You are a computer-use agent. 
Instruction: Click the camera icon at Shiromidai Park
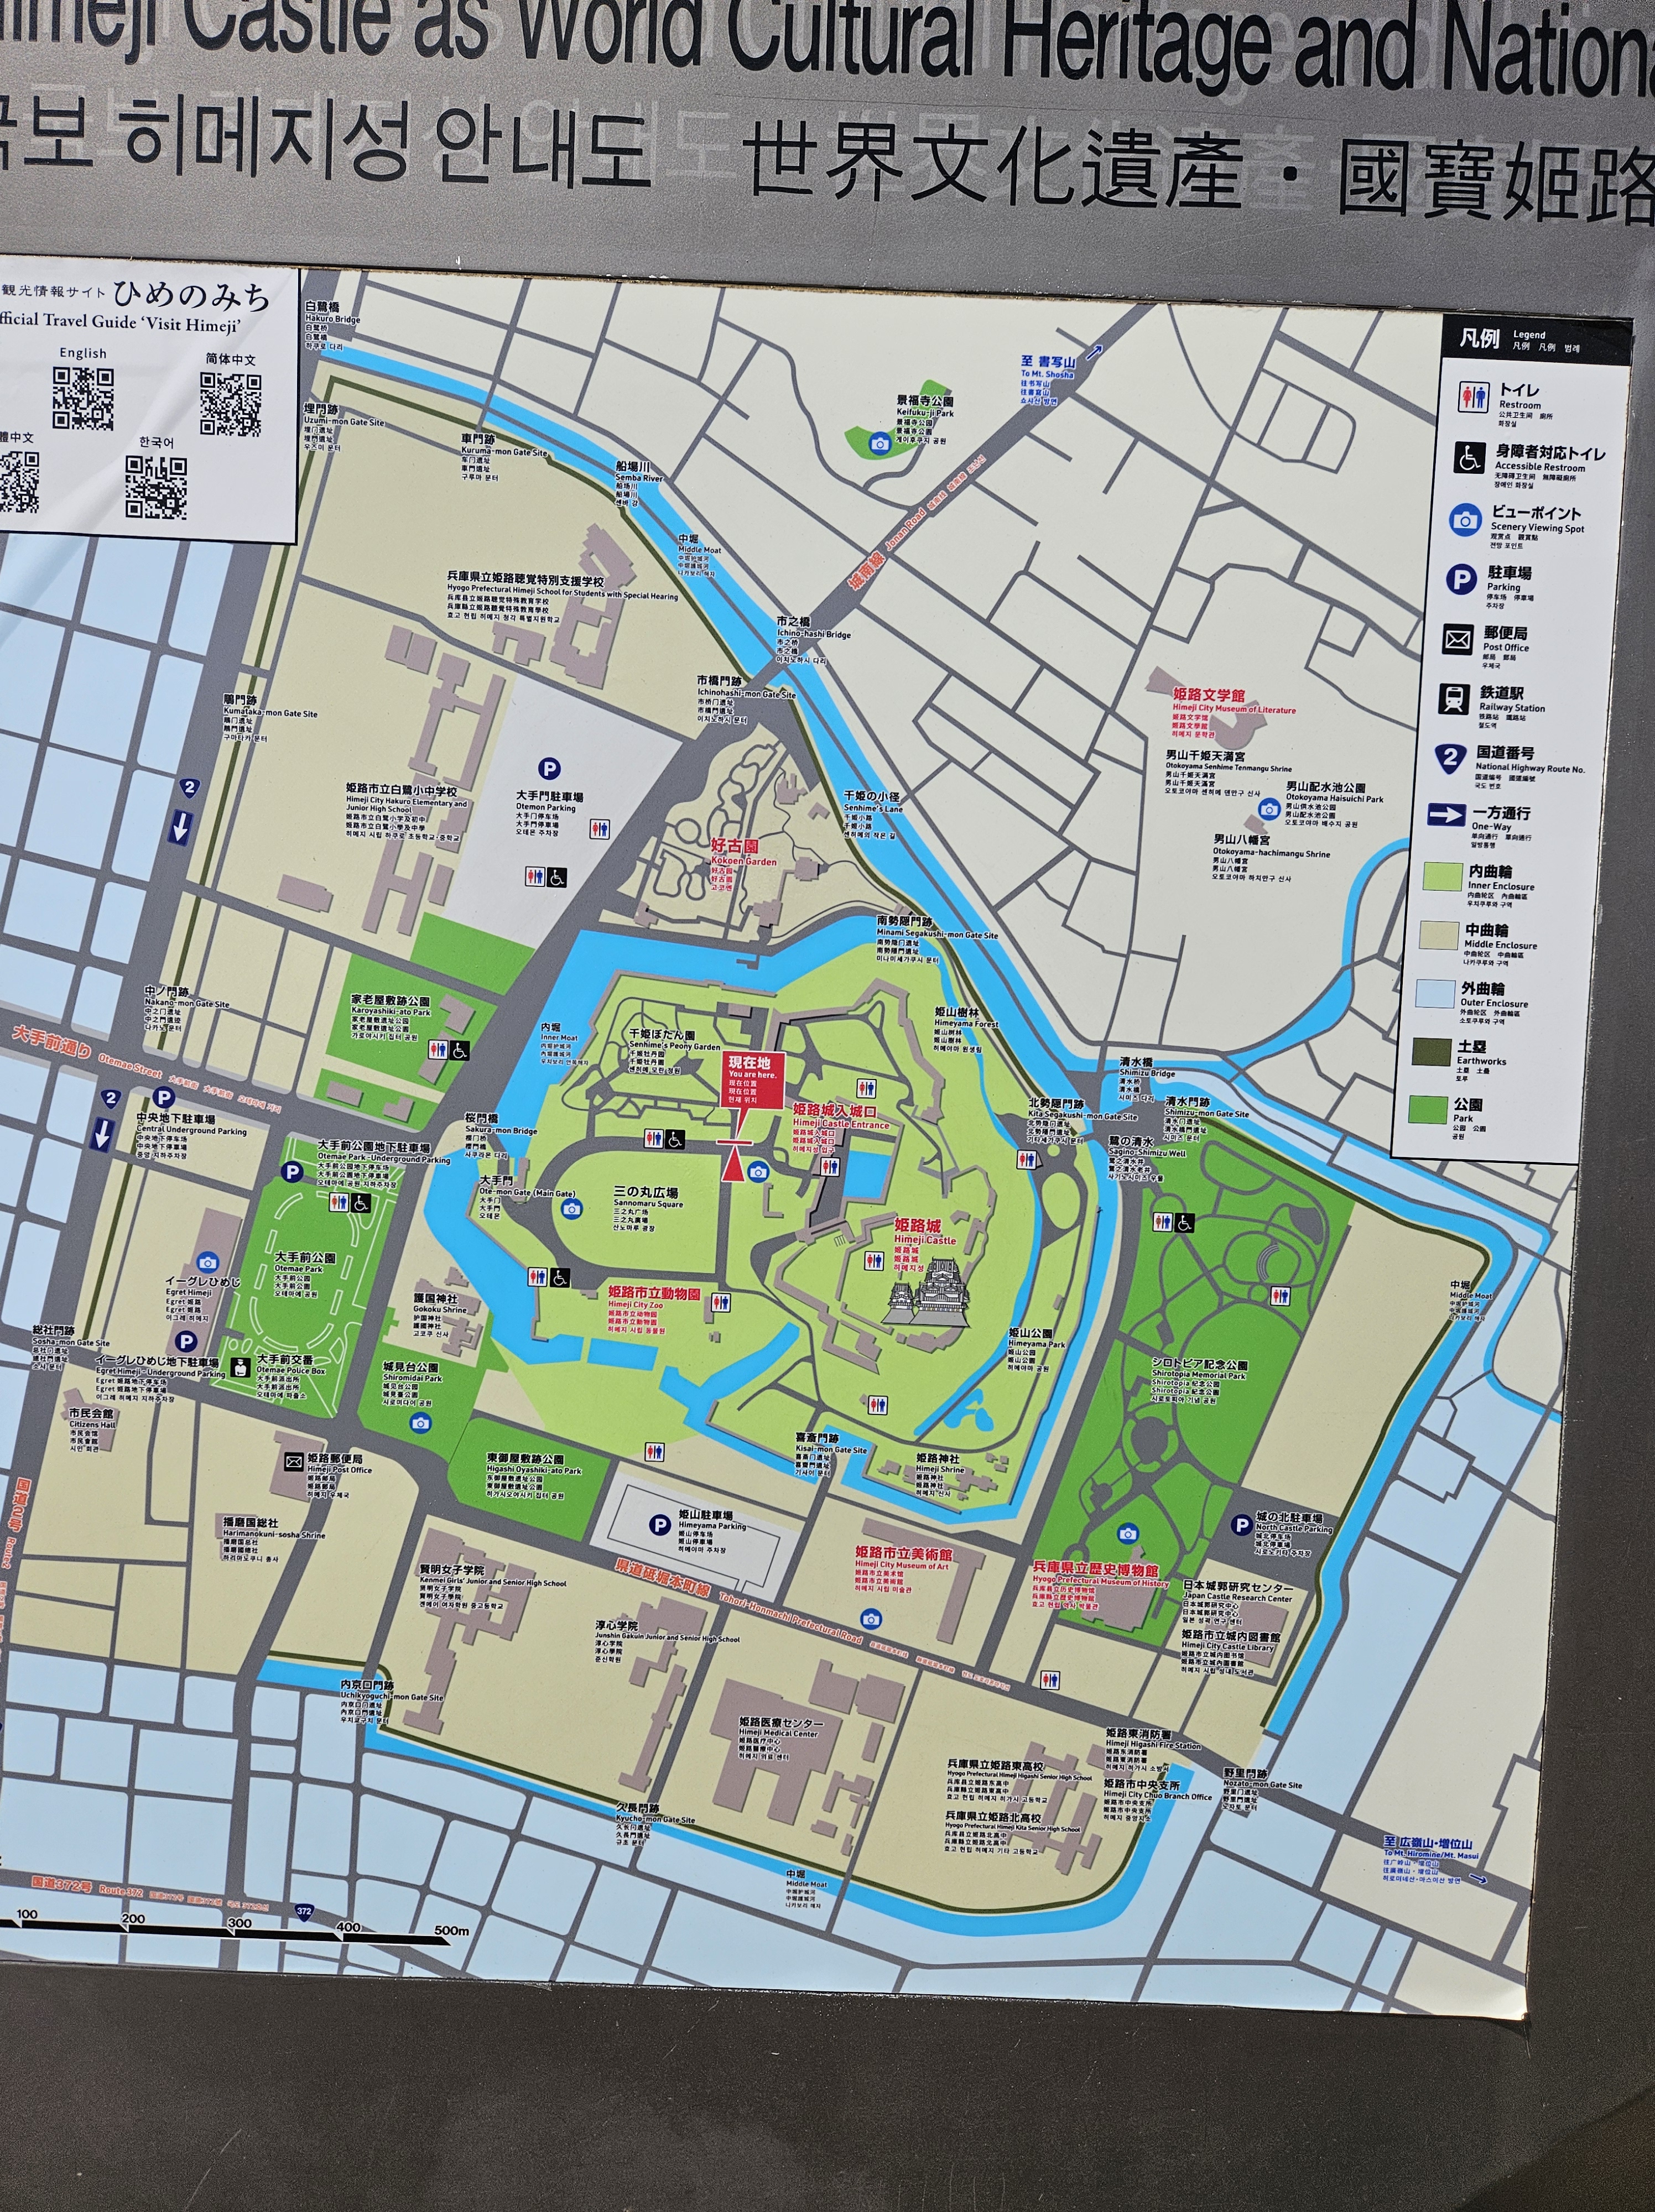point(420,1422)
